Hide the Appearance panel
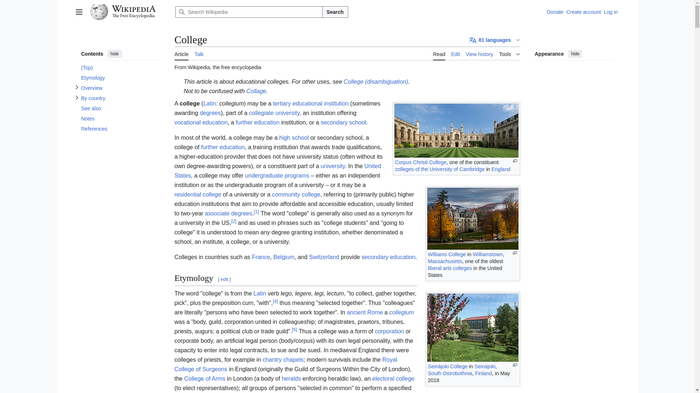The image size is (700, 393). [575, 54]
